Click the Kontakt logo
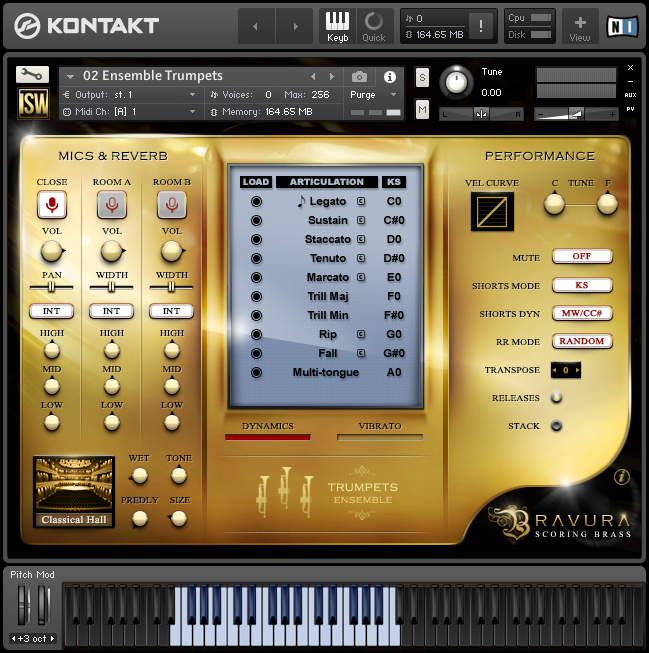This screenshot has height=653, width=649. coord(87,25)
